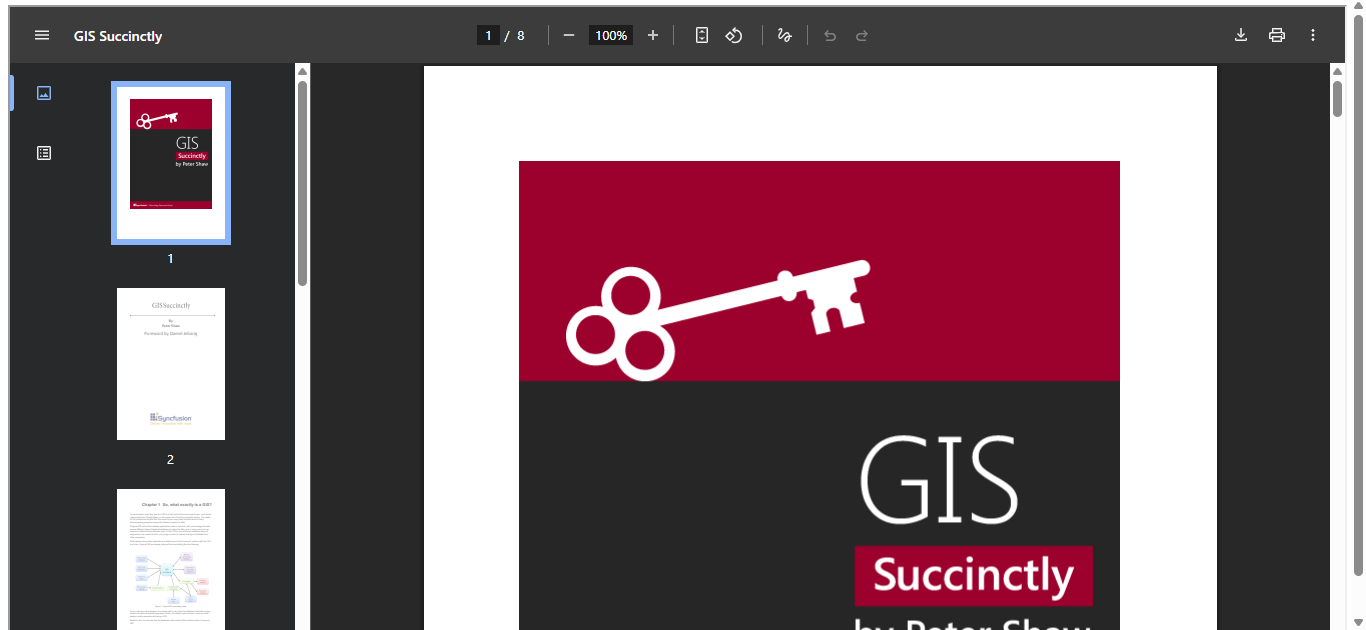Click the 100% zoom level field
The image size is (1366, 630).
point(610,35)
